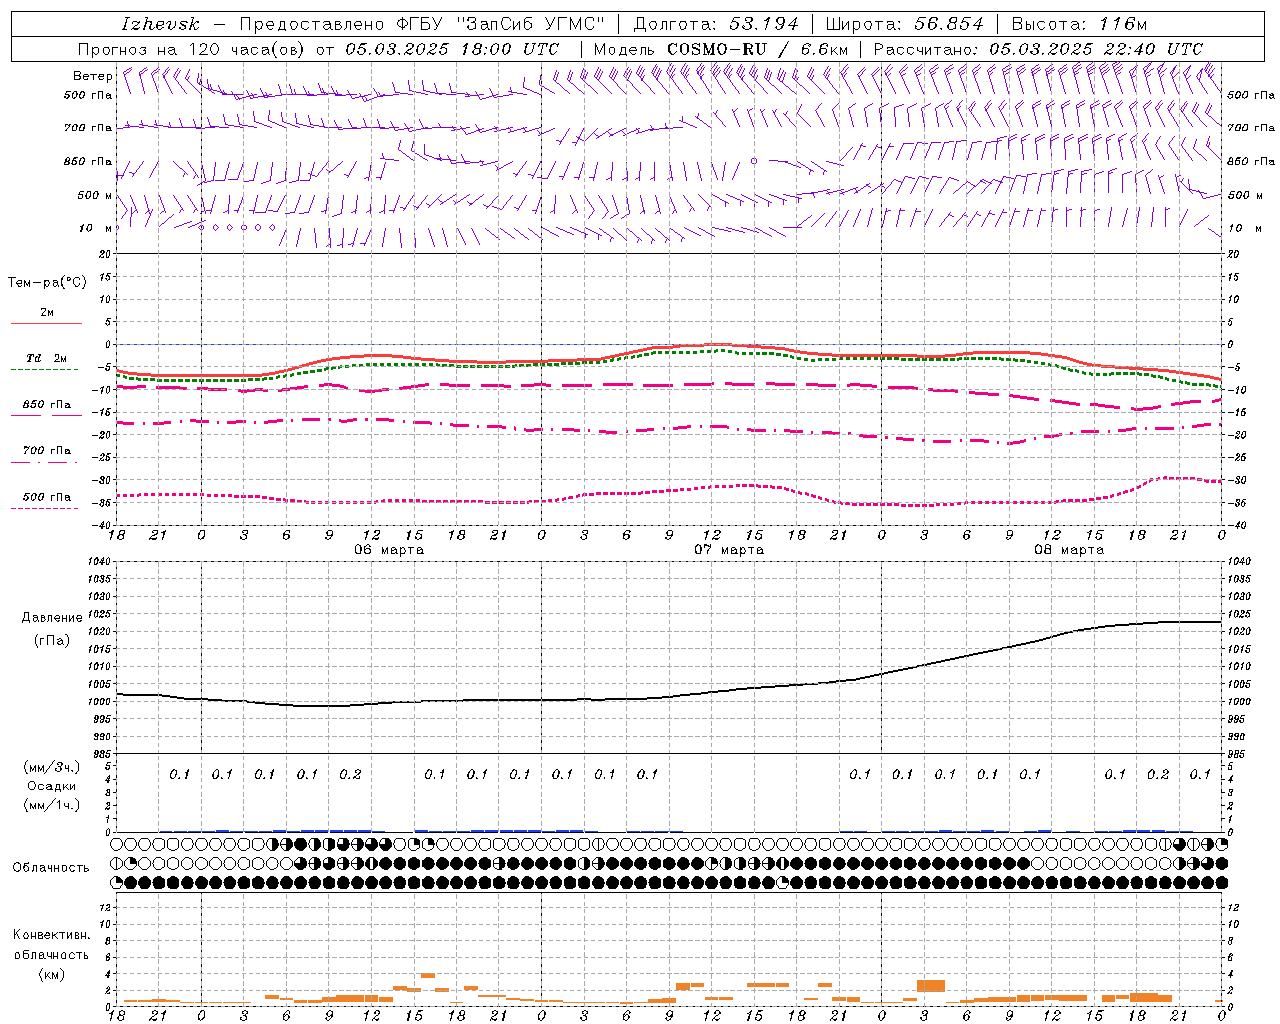Click the '(гПа)' pressure unit label
This screenshot has height=1024, width=1280.
tap(52, 641)
